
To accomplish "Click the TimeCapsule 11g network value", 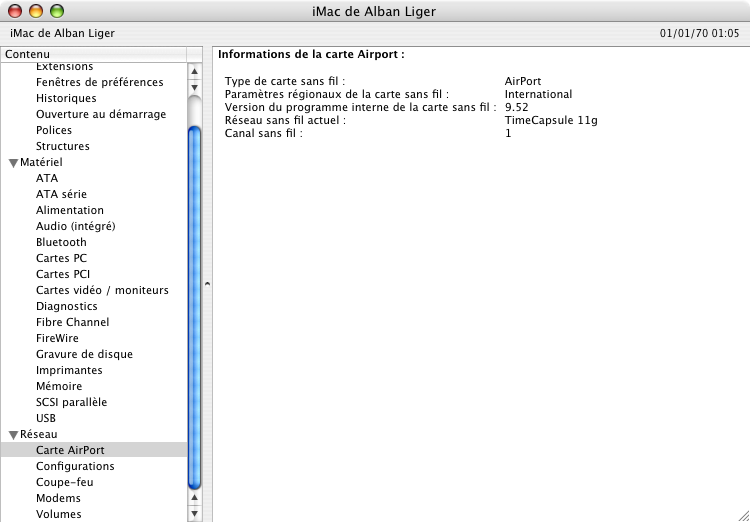I will tap(551, 120).
